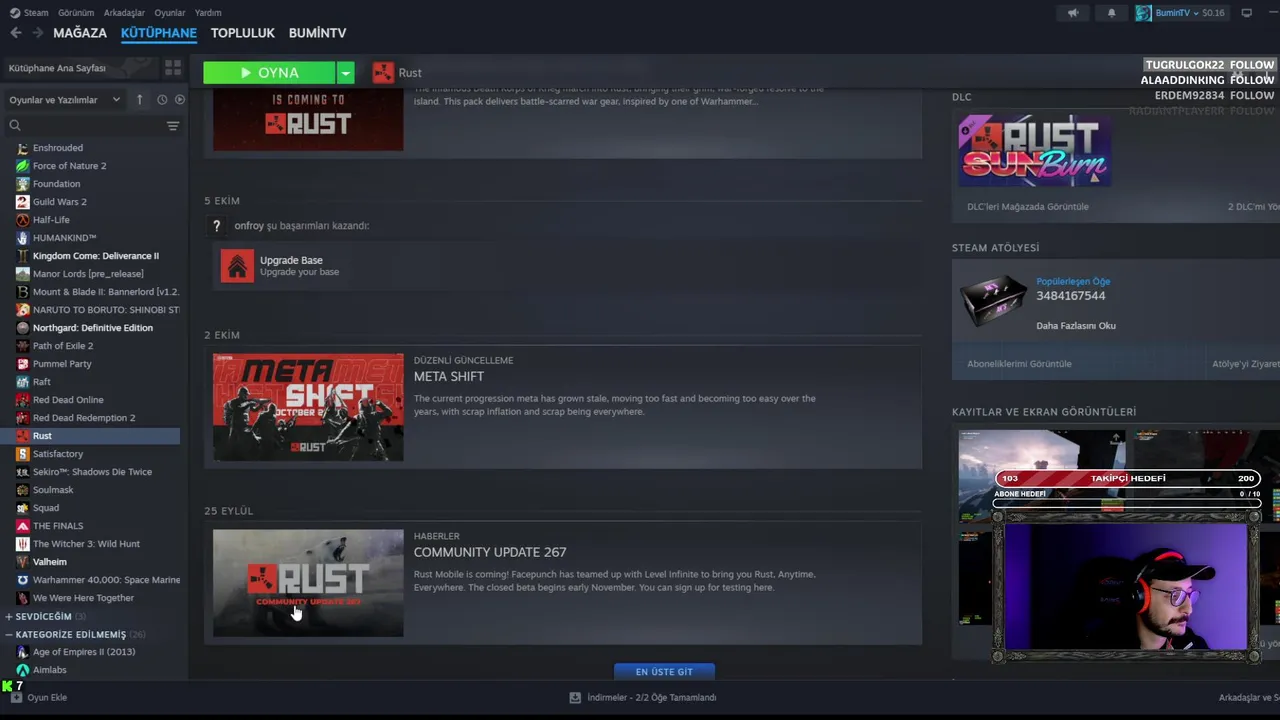Open the Yardım menu
This screenshot has height=720, width=1280.
[x=208, y=13]
